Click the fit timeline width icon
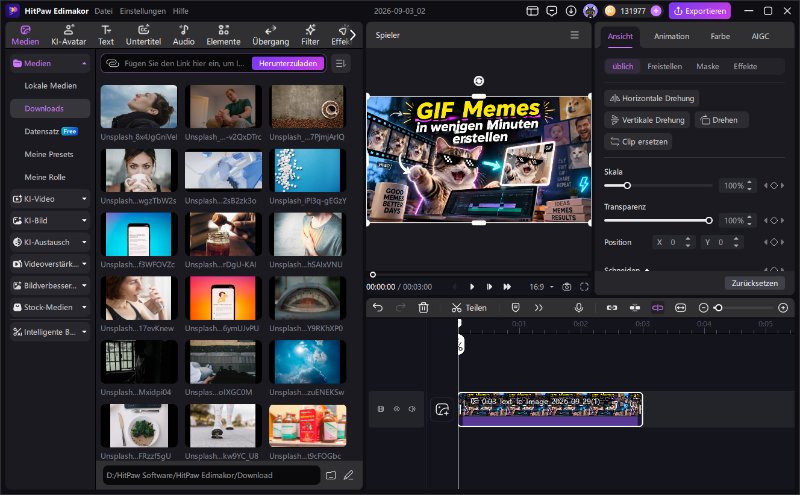The width and height of the screenshot is (800, 495). click(x=680, y=307)
